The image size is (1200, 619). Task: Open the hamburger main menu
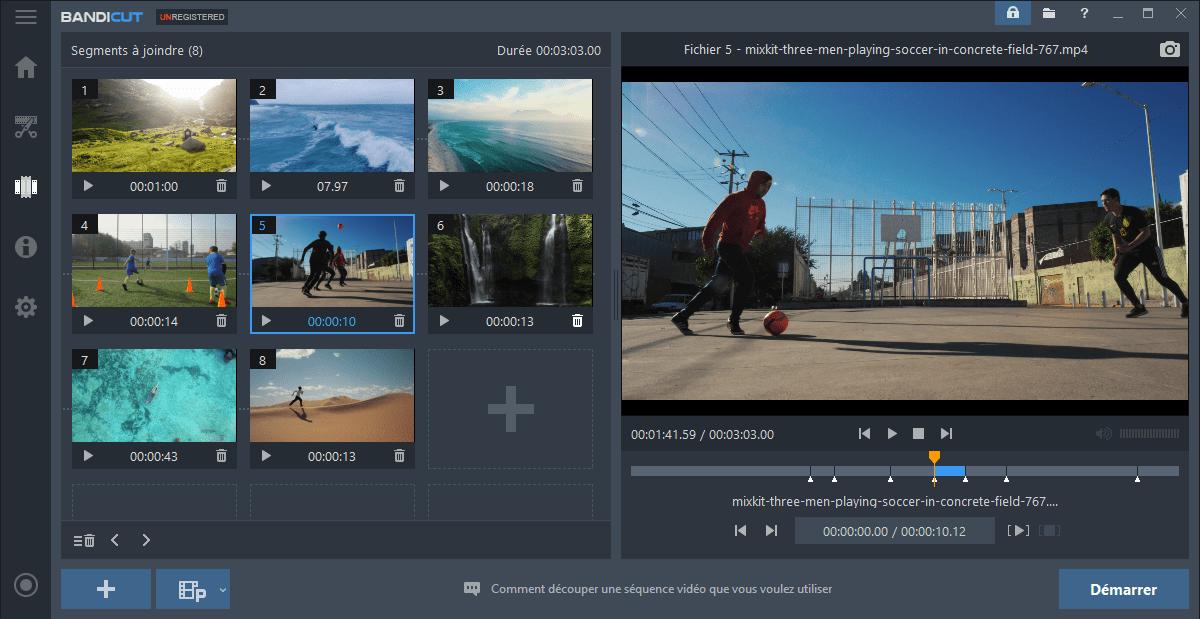pyautogui.click(x=26, y=16)
